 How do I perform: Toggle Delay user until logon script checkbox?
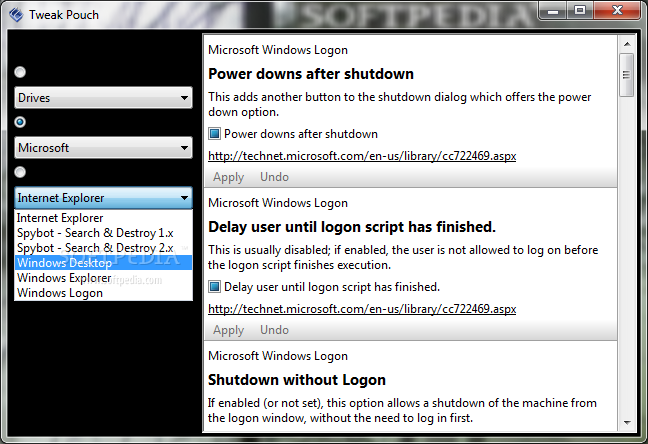pyautogui.click(x=214, y=286)
